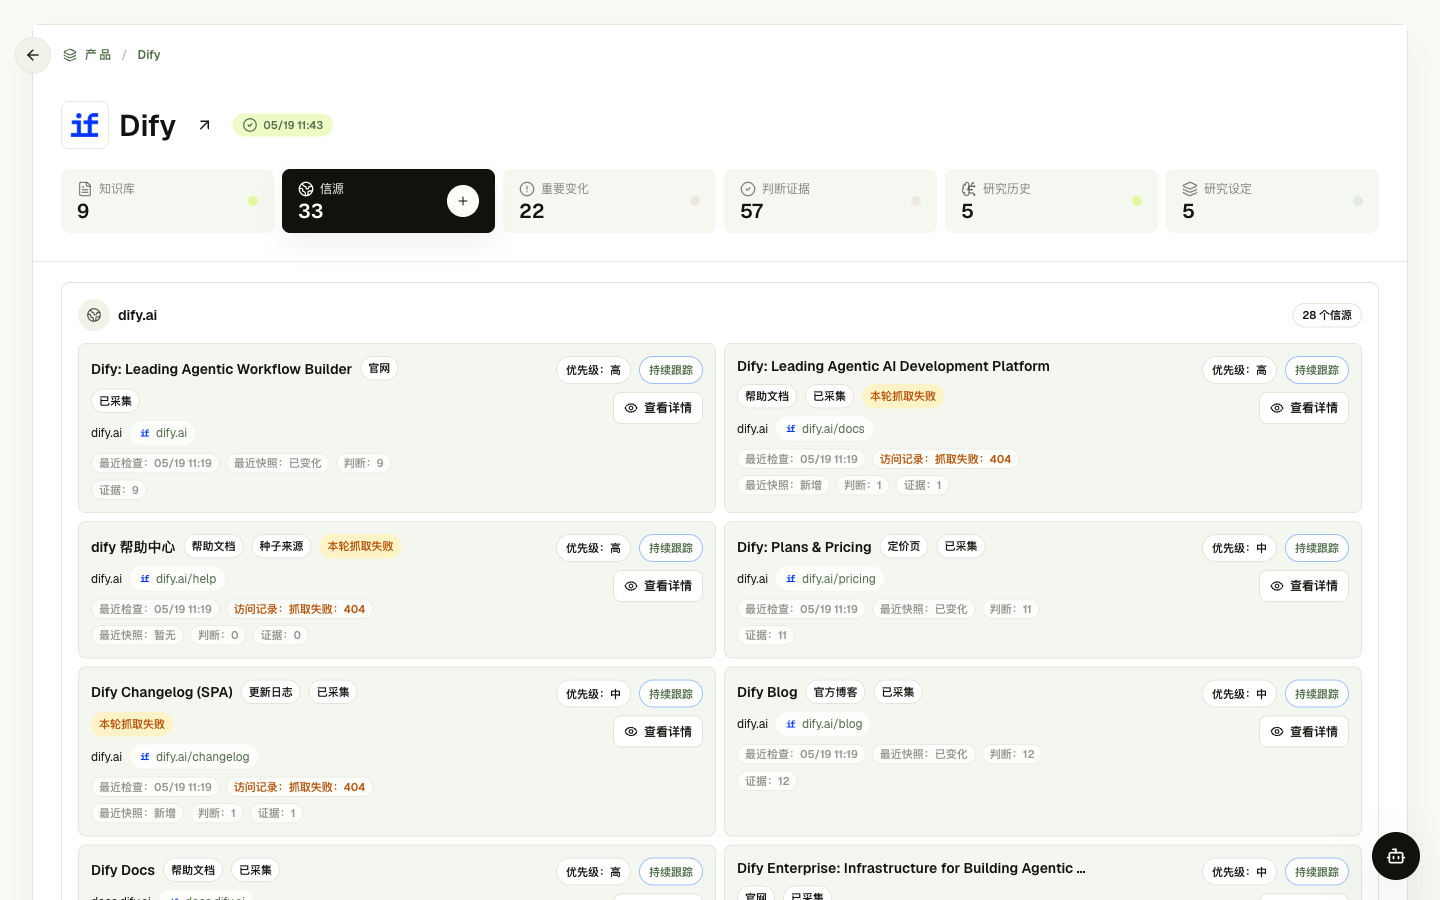
Task: Click 证据: 11 on Plans & Pricing card
Action: click(766, 635)
